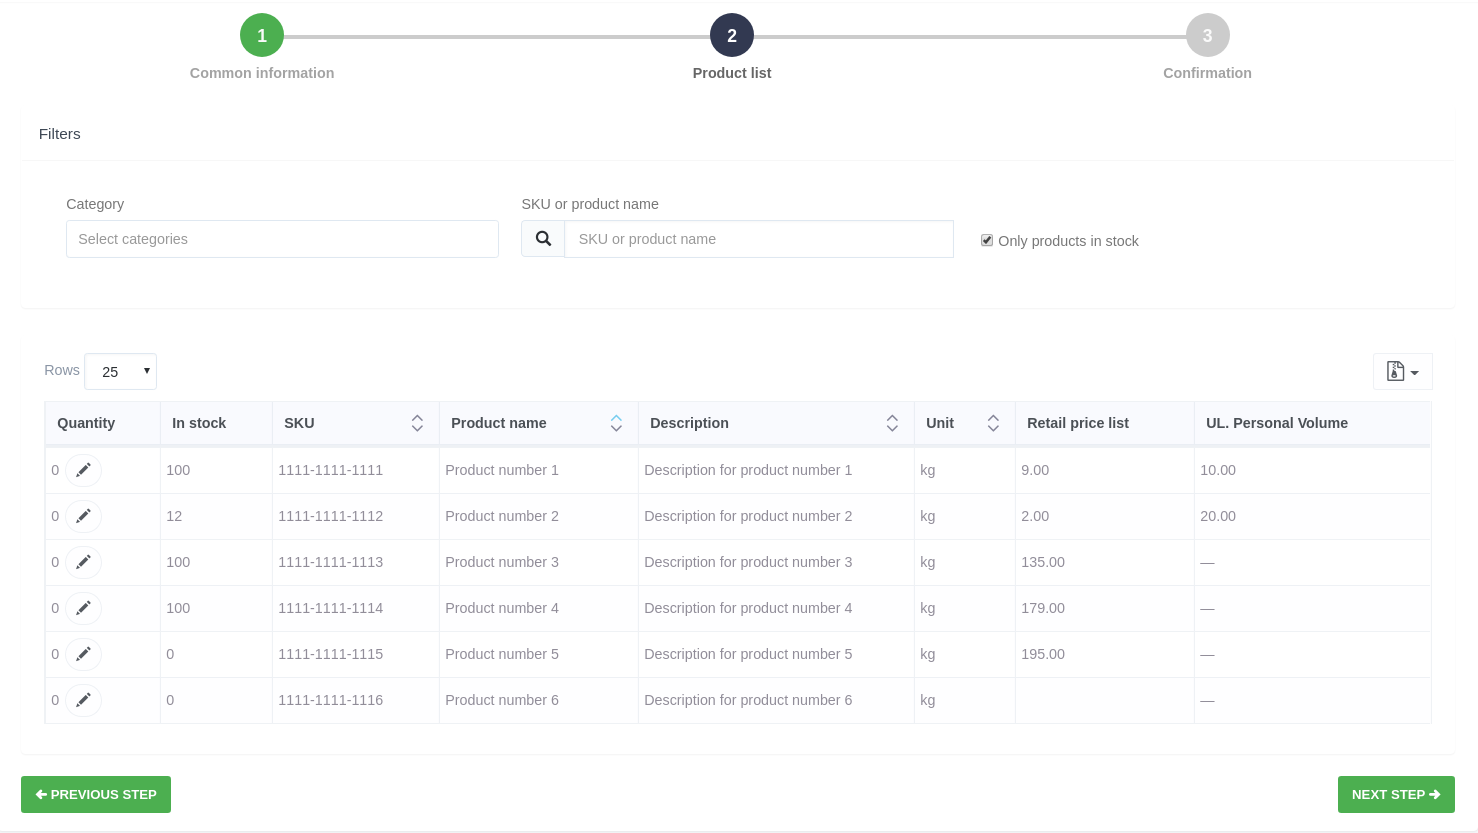Select step 3 Confirmation
1478x833 pixels.
coord(1207,36)
